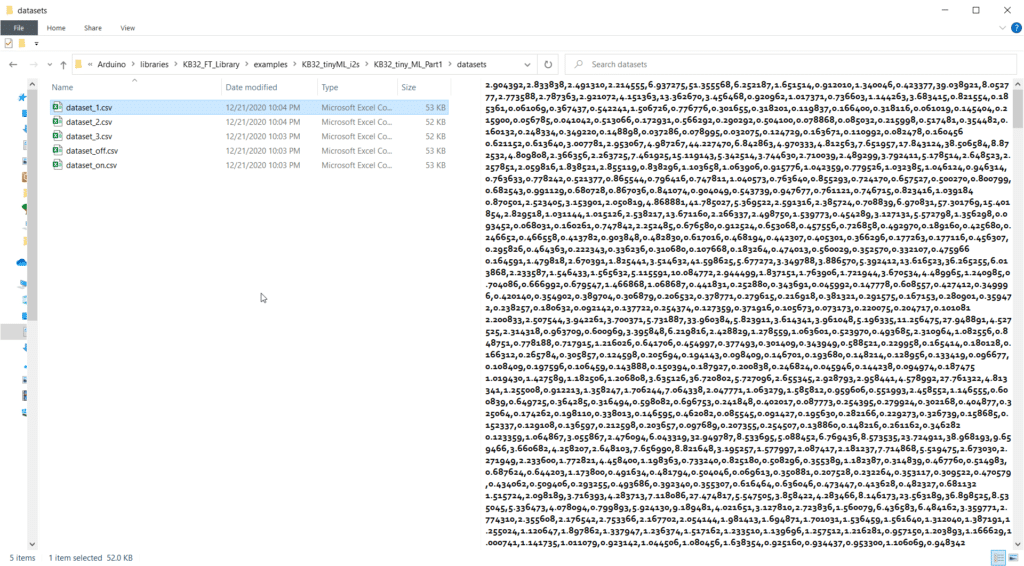Click the dataset_off.csv Excel file icon
Screen dimensions: 1024x566
pyautogui.click(x=57, y=150)
